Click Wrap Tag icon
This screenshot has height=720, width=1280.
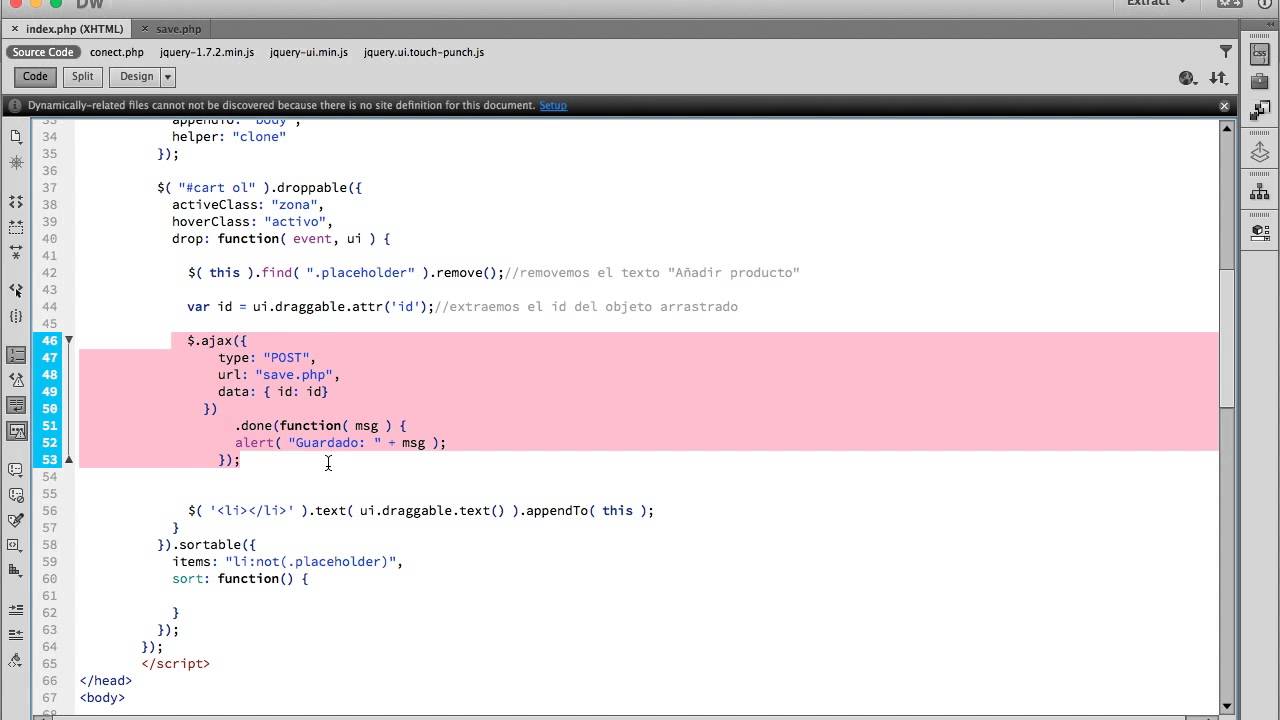tap(16, 520)
